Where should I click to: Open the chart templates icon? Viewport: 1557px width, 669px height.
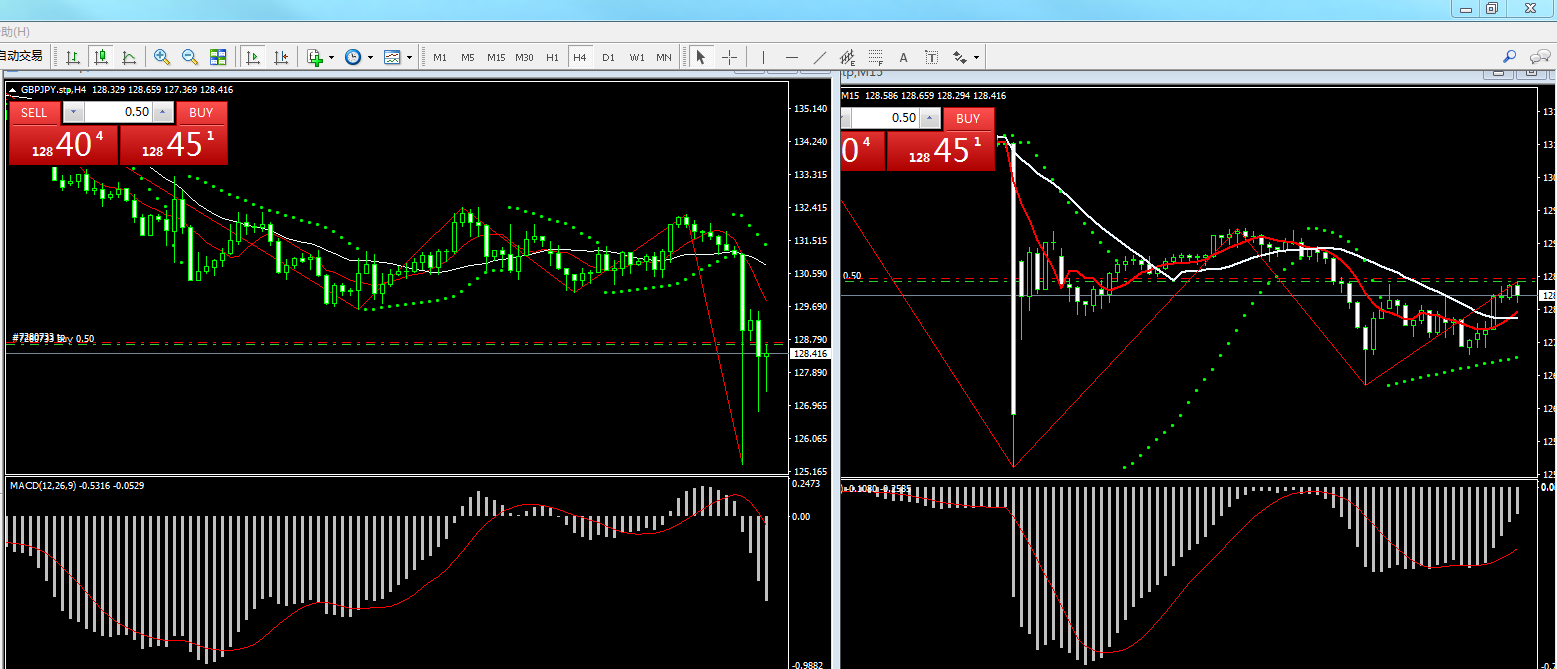click(392, 57)
